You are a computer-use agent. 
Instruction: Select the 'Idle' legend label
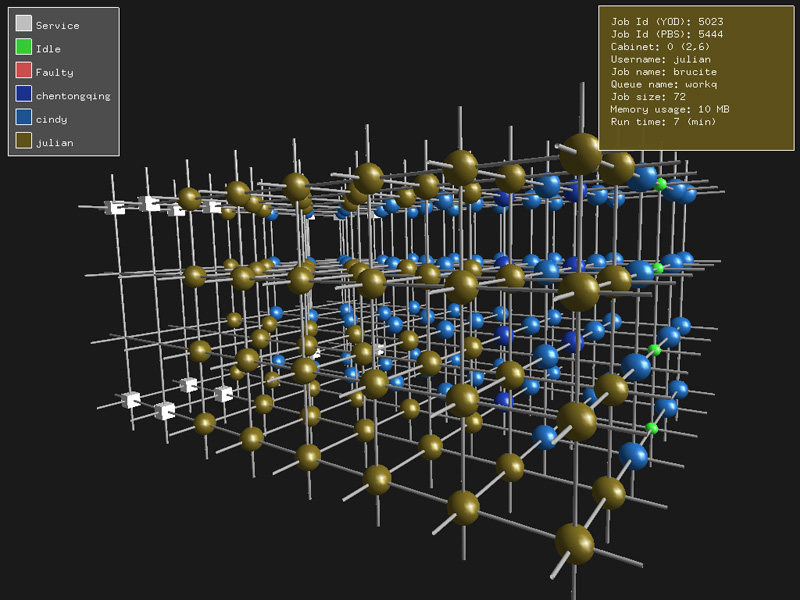pos(48,49)
